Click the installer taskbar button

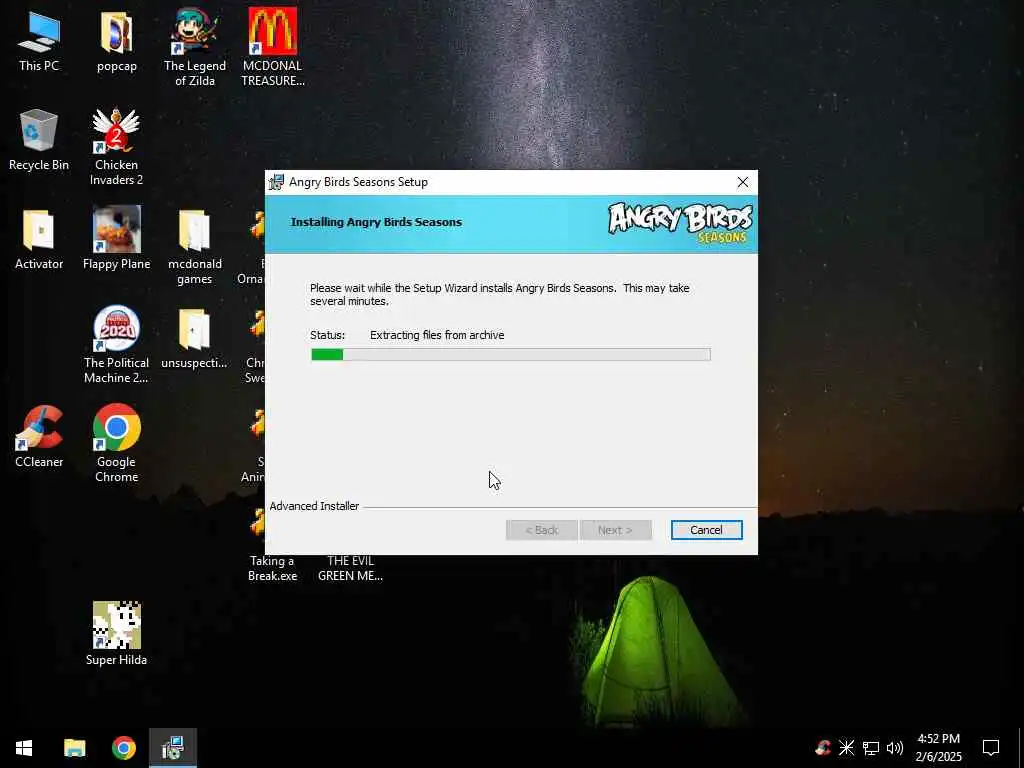click(173, 748)
